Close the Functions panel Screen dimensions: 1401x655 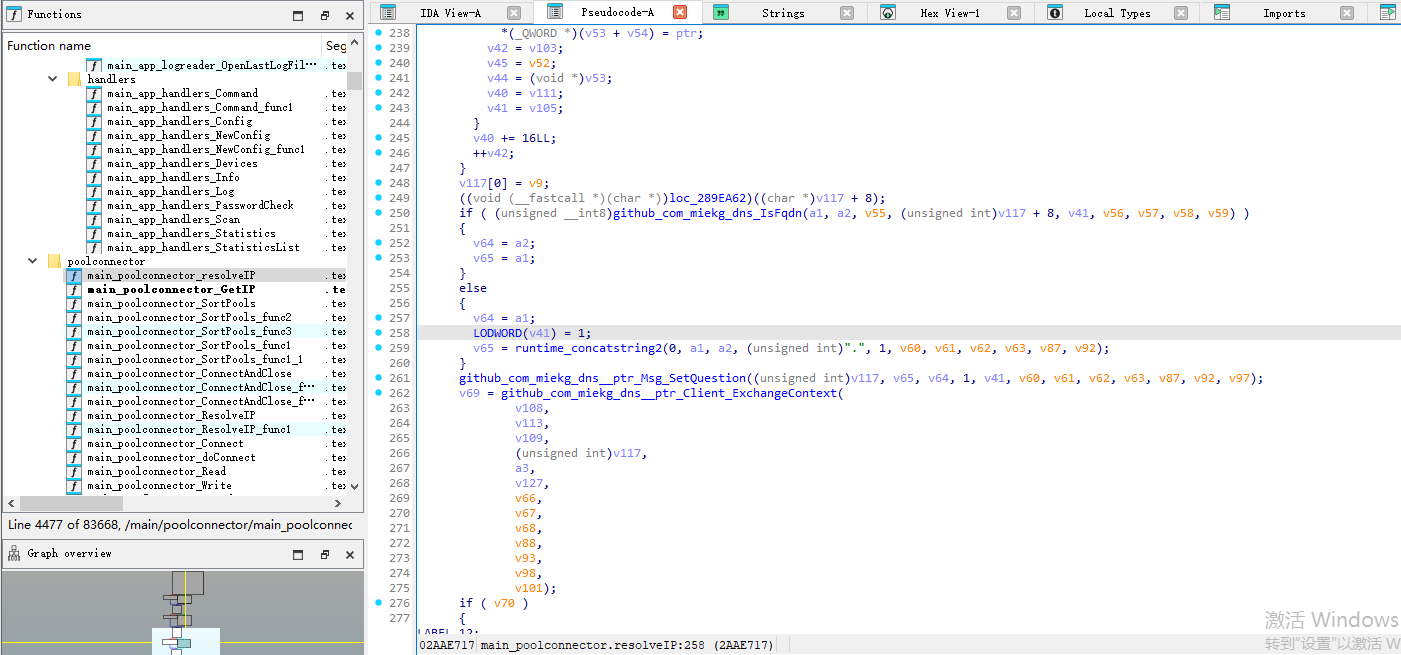(350, 16)
